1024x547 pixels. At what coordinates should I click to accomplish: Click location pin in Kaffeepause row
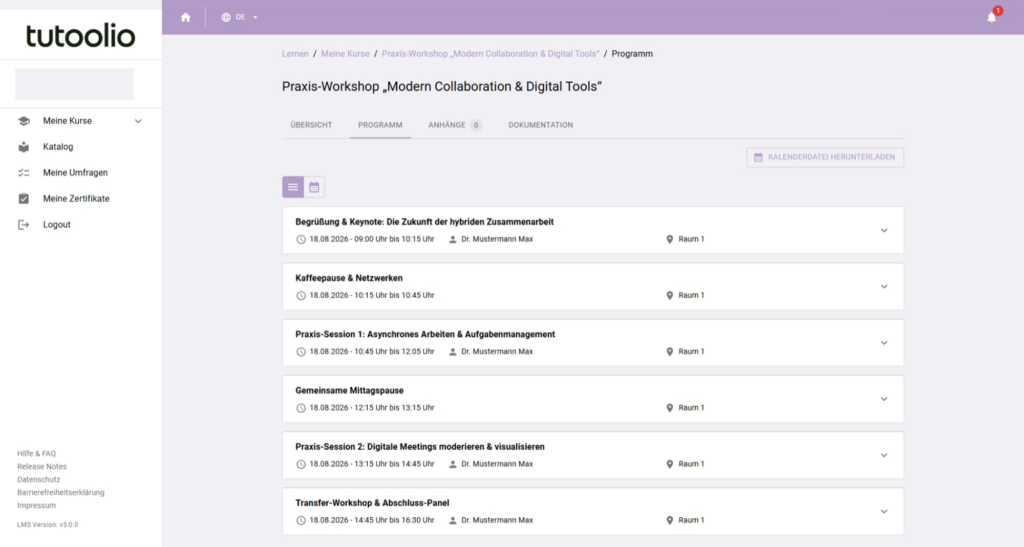[669, 296]
